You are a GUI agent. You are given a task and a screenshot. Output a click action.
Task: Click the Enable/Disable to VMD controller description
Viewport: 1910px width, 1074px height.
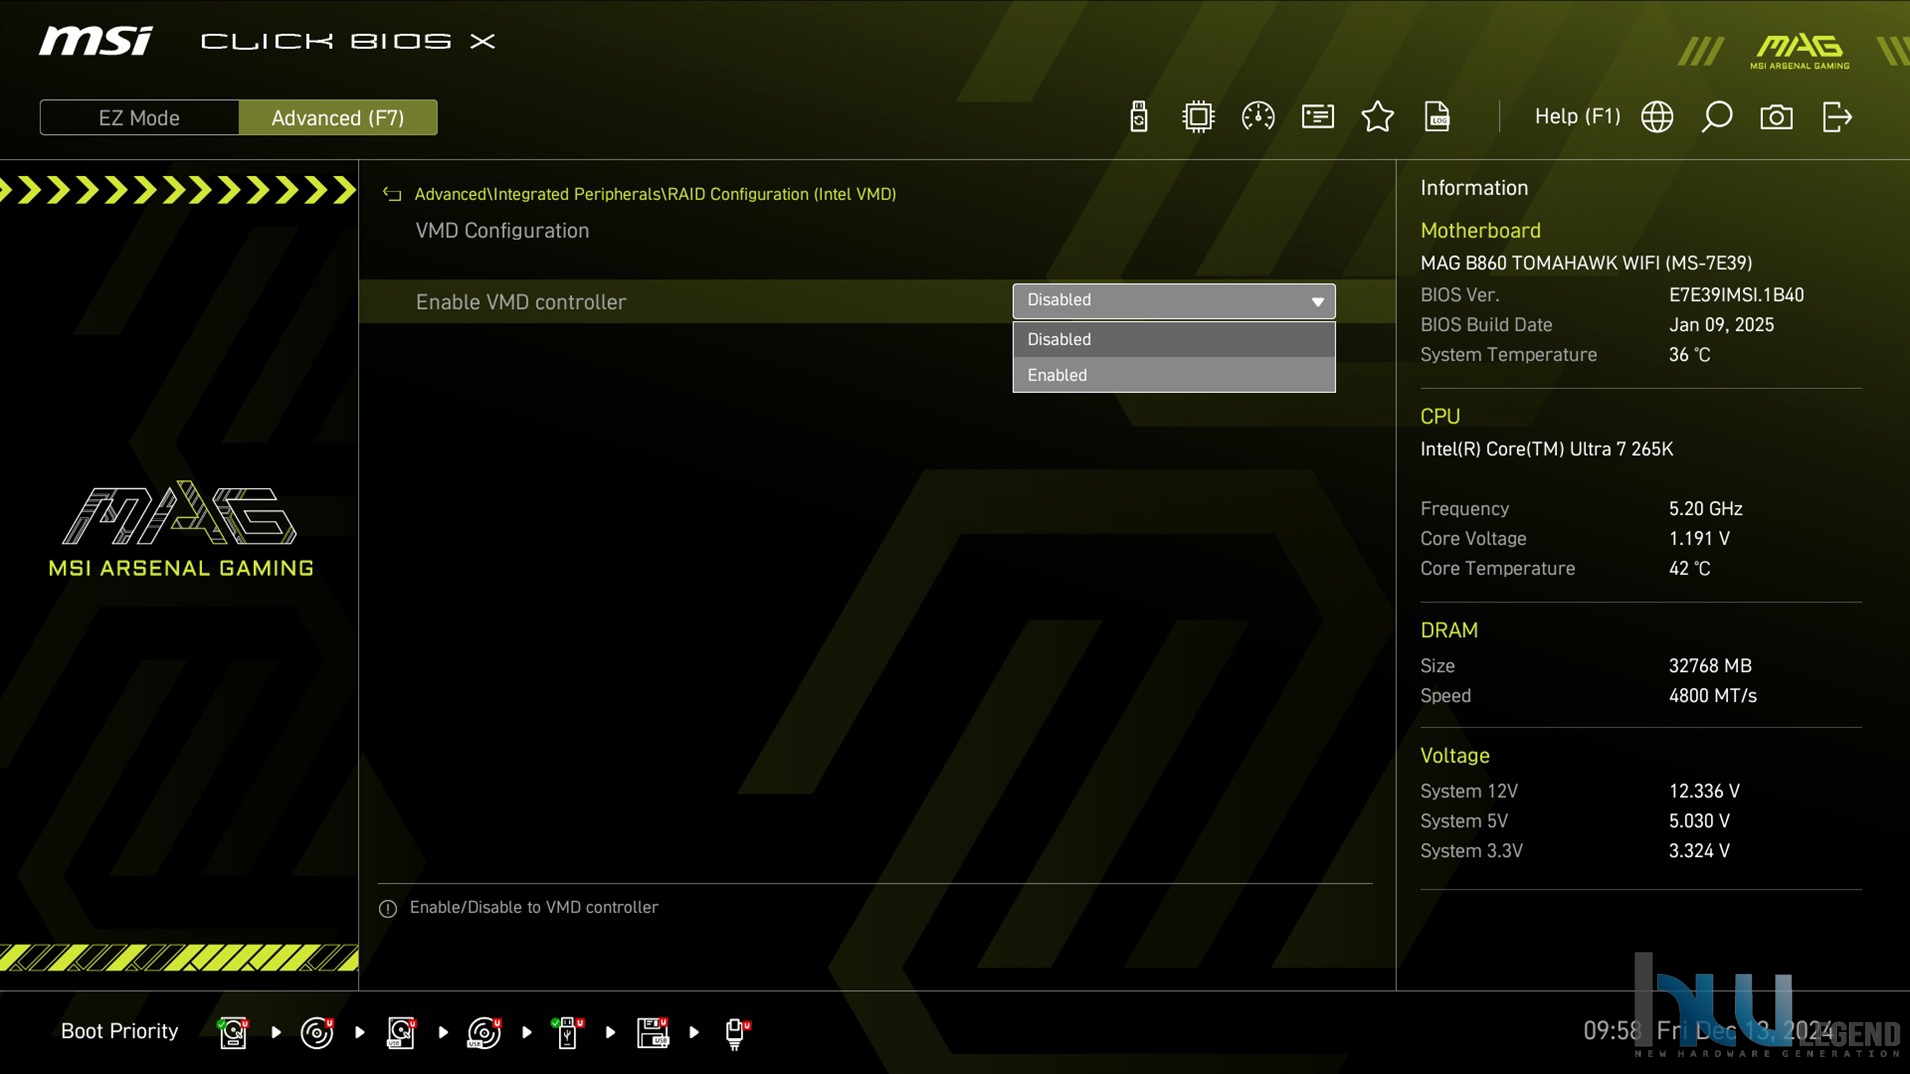click(534, 908)
